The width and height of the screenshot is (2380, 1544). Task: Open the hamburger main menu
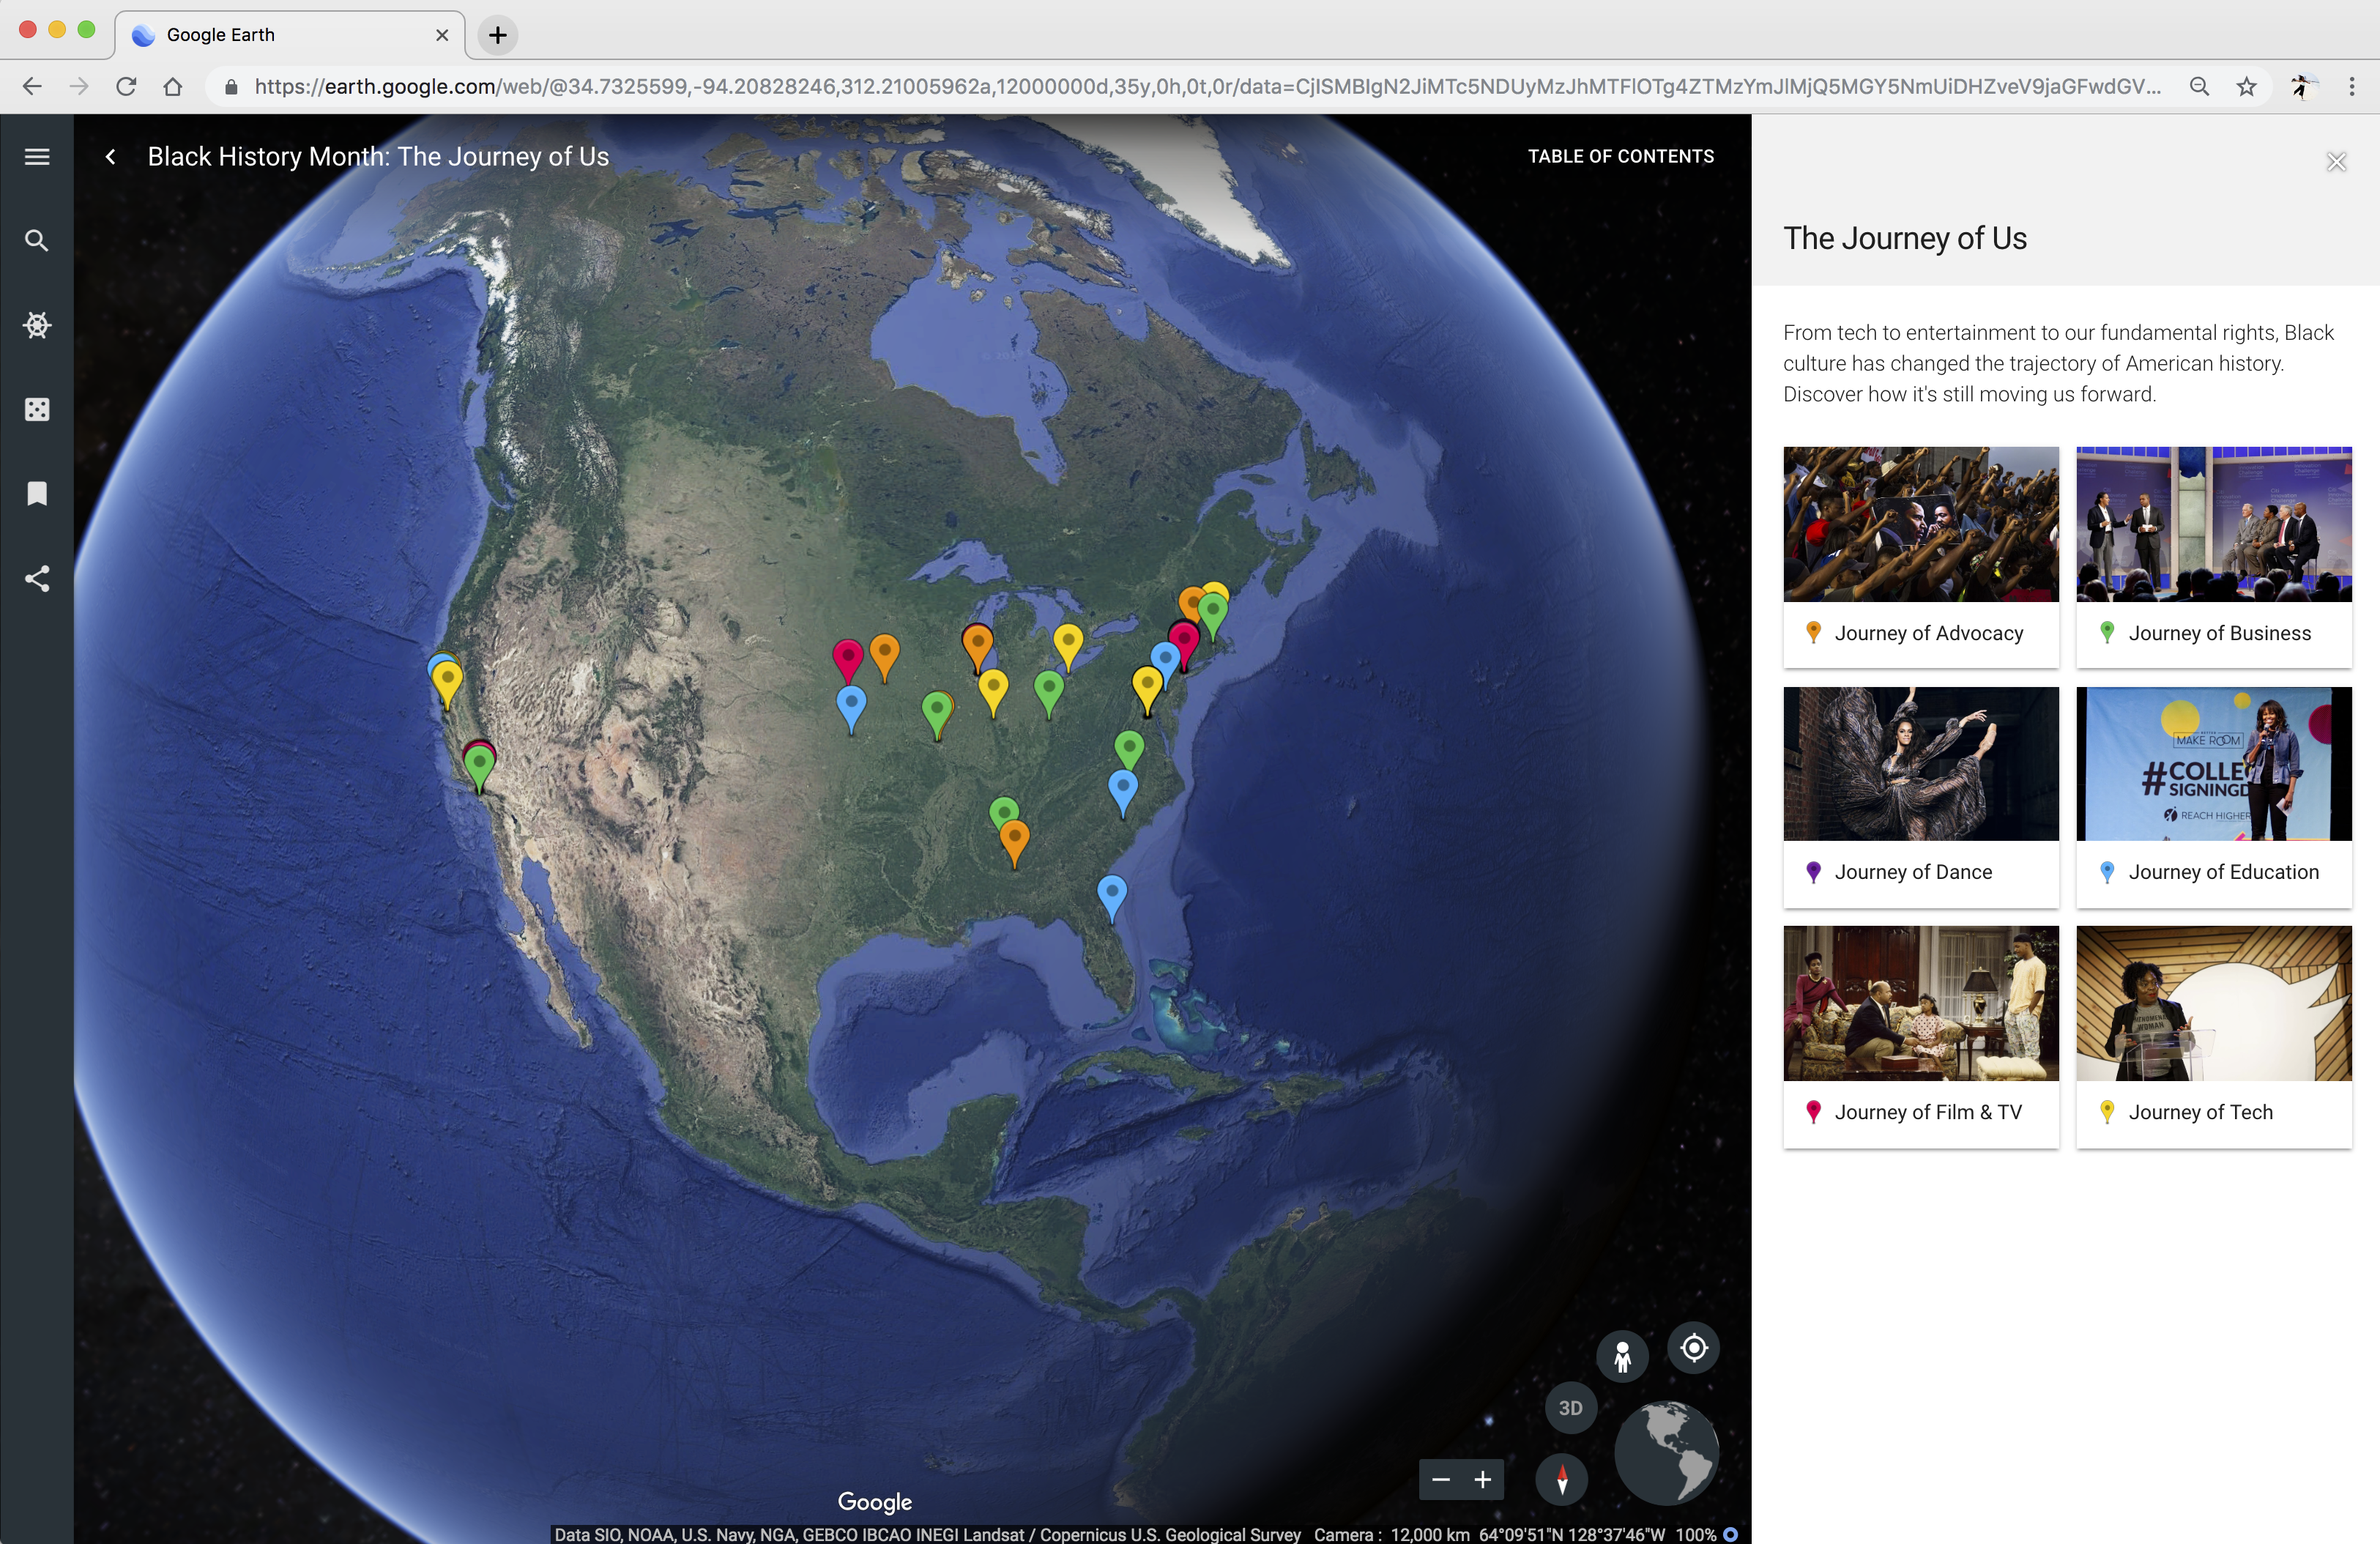pos(37,157)
